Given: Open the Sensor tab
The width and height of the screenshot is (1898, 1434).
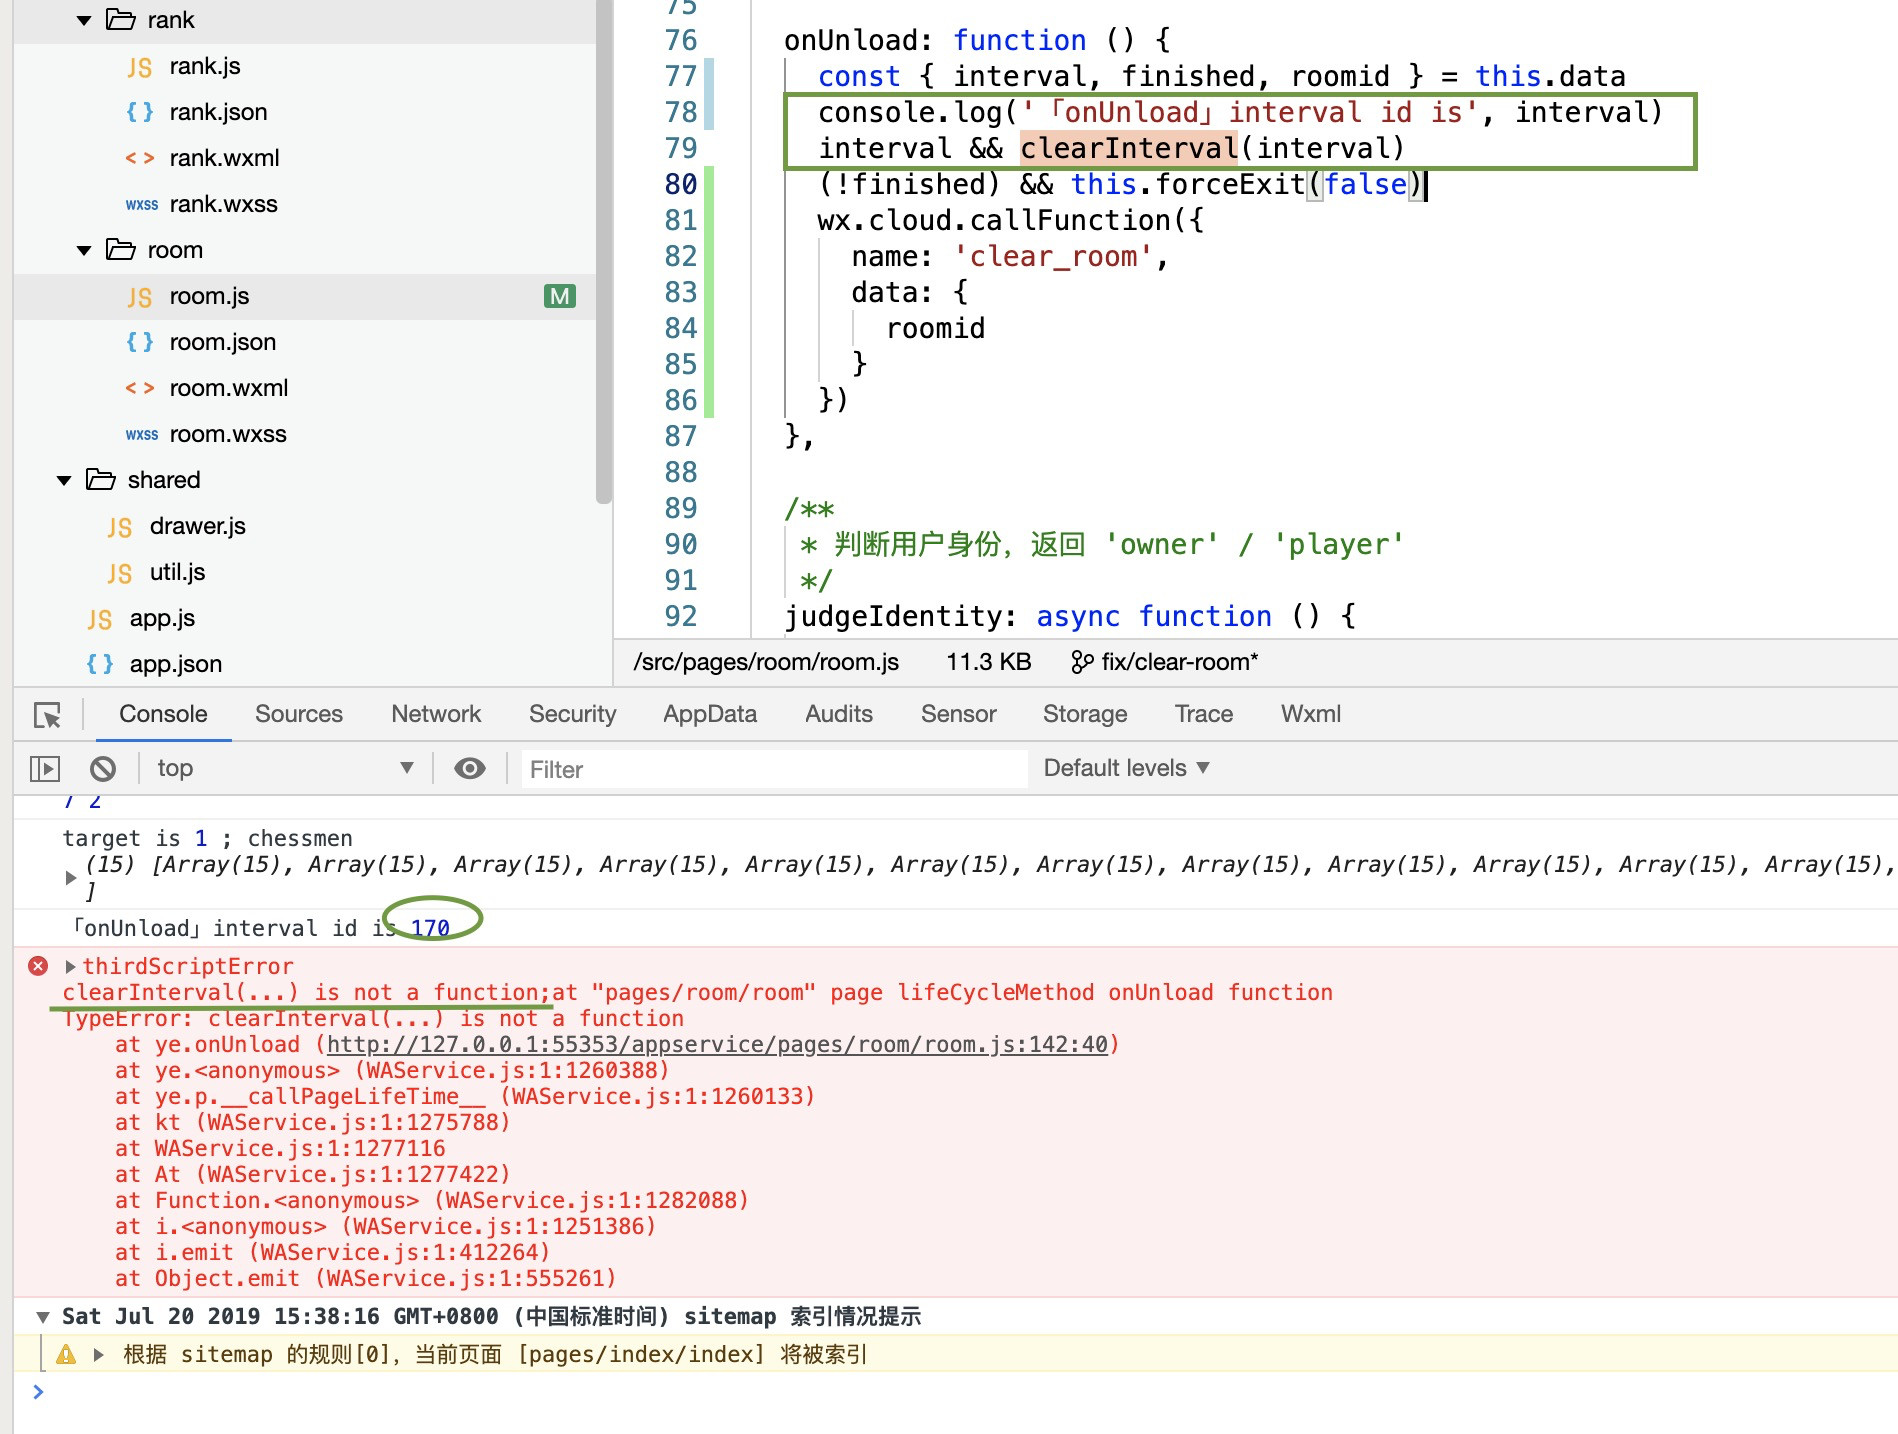Looking at the screenshot, I should click(958, 714).
